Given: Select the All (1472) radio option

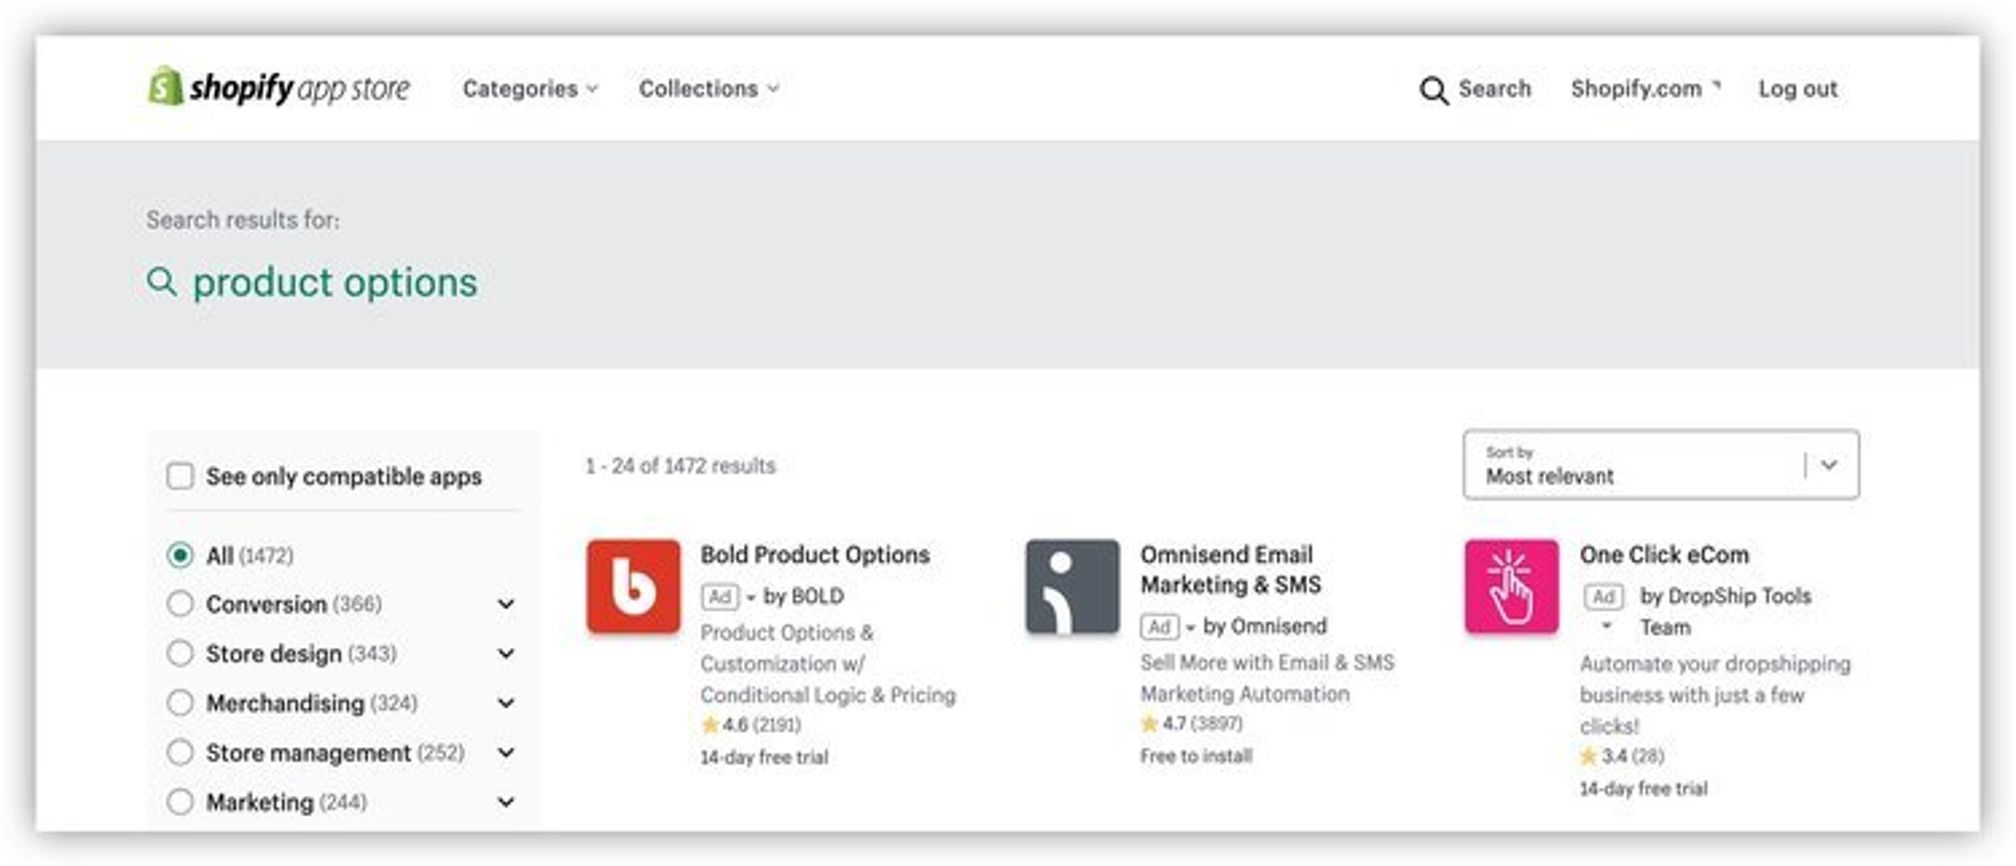Looking at the screenshot, I should click(180, 555).
